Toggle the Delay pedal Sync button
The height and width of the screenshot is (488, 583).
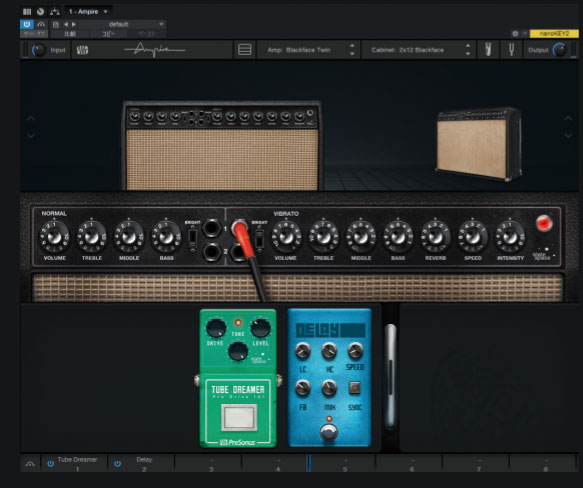coord(354,388)
